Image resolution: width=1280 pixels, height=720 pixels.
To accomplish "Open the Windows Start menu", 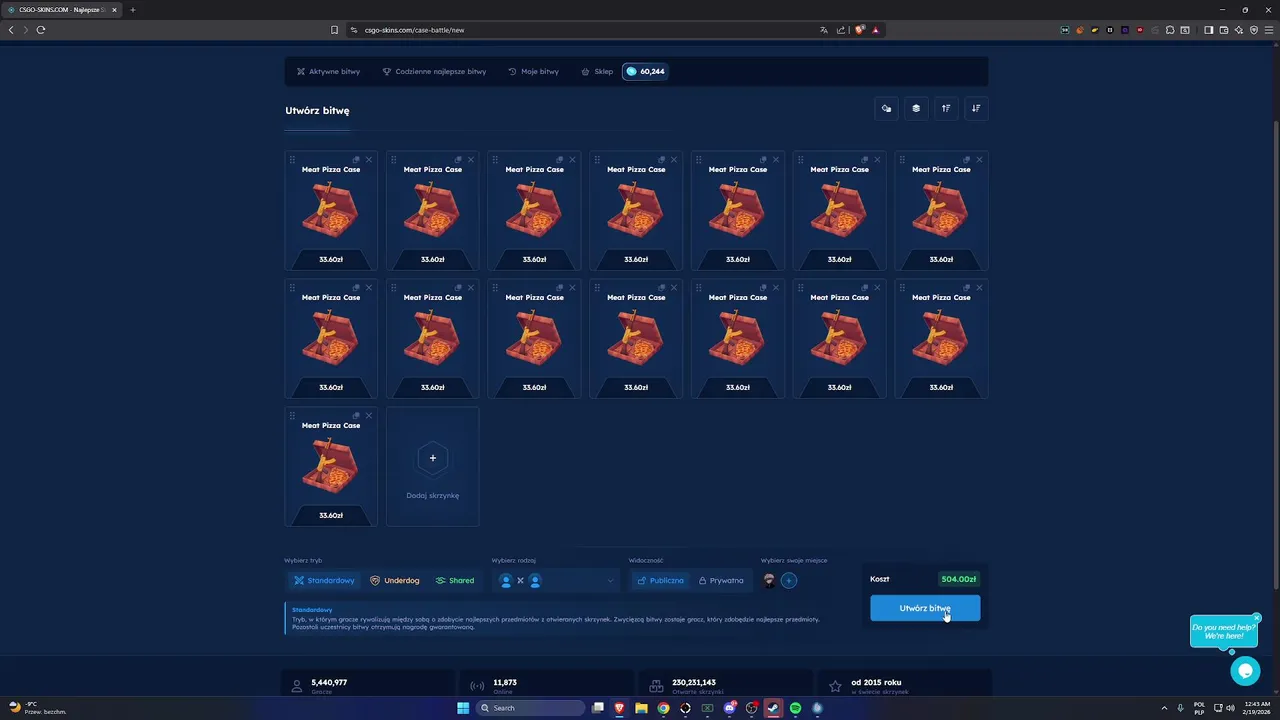I will pos(463,708).
